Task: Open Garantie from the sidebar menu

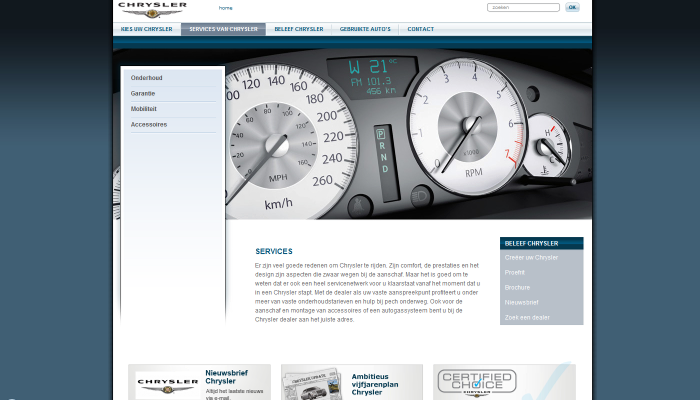Action: tap(143, 93)
